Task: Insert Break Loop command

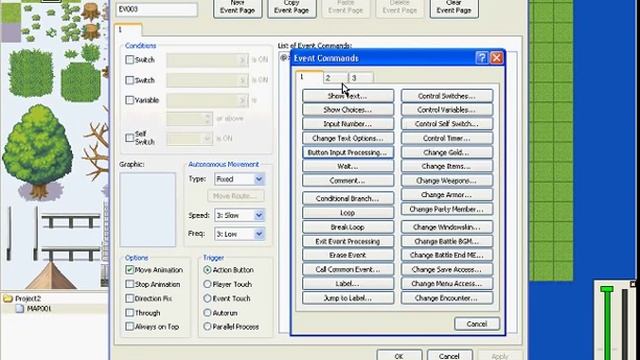Action: pyautogui.click(x=348, y=227)
